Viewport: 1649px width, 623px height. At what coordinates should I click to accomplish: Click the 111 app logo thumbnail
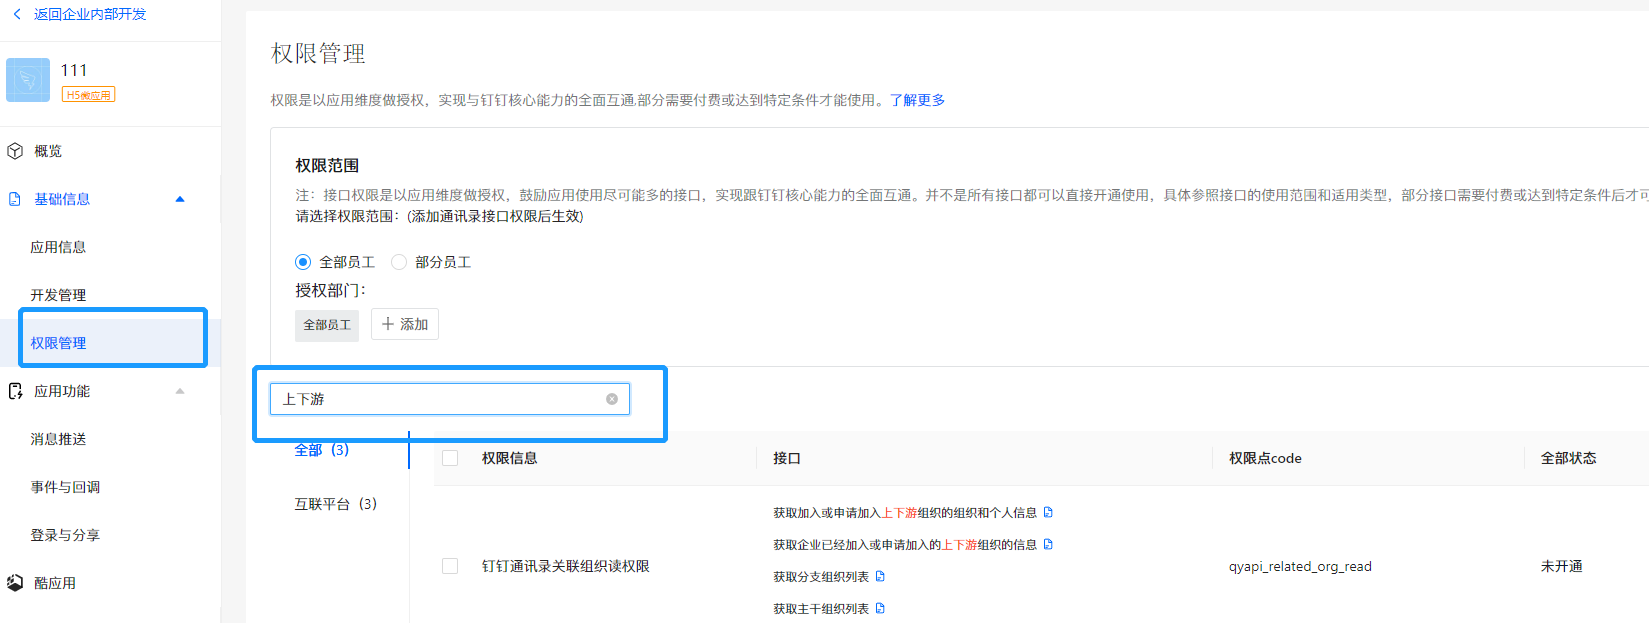tap(28, 80)
